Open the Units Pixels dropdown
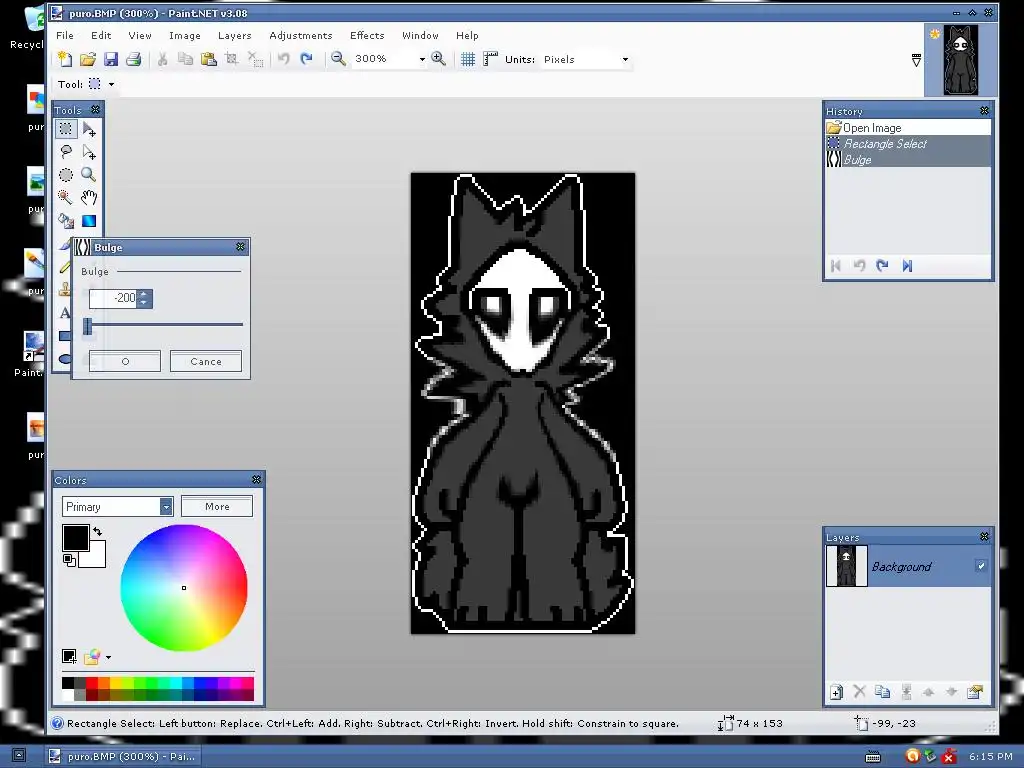Image resolution: width=1024 pixels, height=768 pixels. click(x=625, y=59)
